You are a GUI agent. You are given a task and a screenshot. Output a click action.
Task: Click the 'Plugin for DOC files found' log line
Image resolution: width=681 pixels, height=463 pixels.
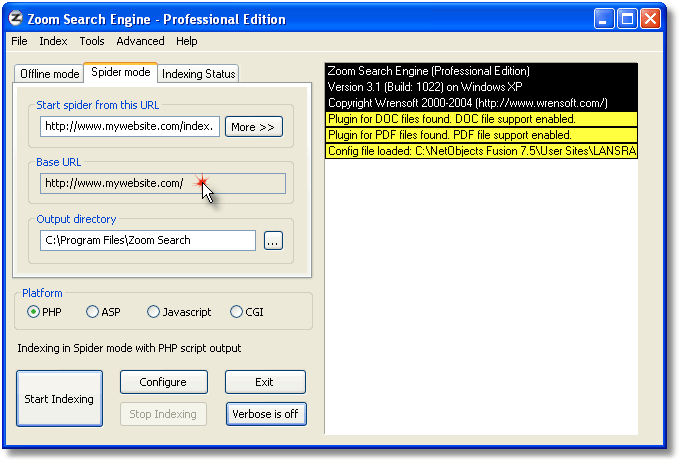click(481, 119)
